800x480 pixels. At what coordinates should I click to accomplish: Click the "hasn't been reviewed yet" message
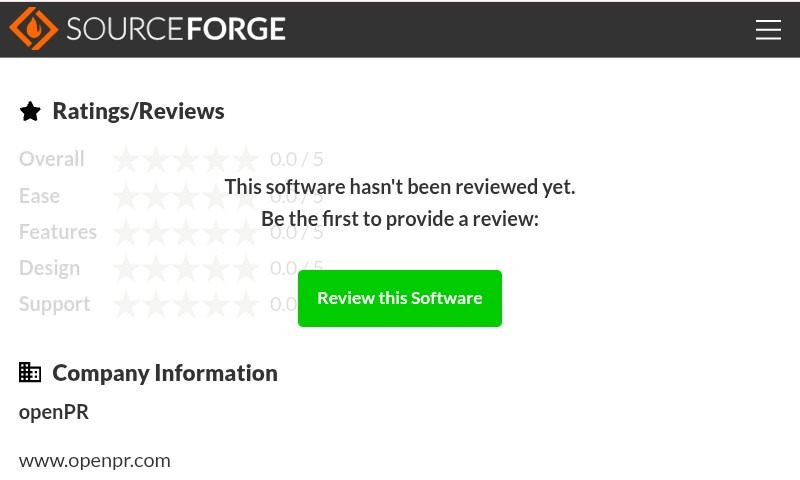click(x=400, y=187)
